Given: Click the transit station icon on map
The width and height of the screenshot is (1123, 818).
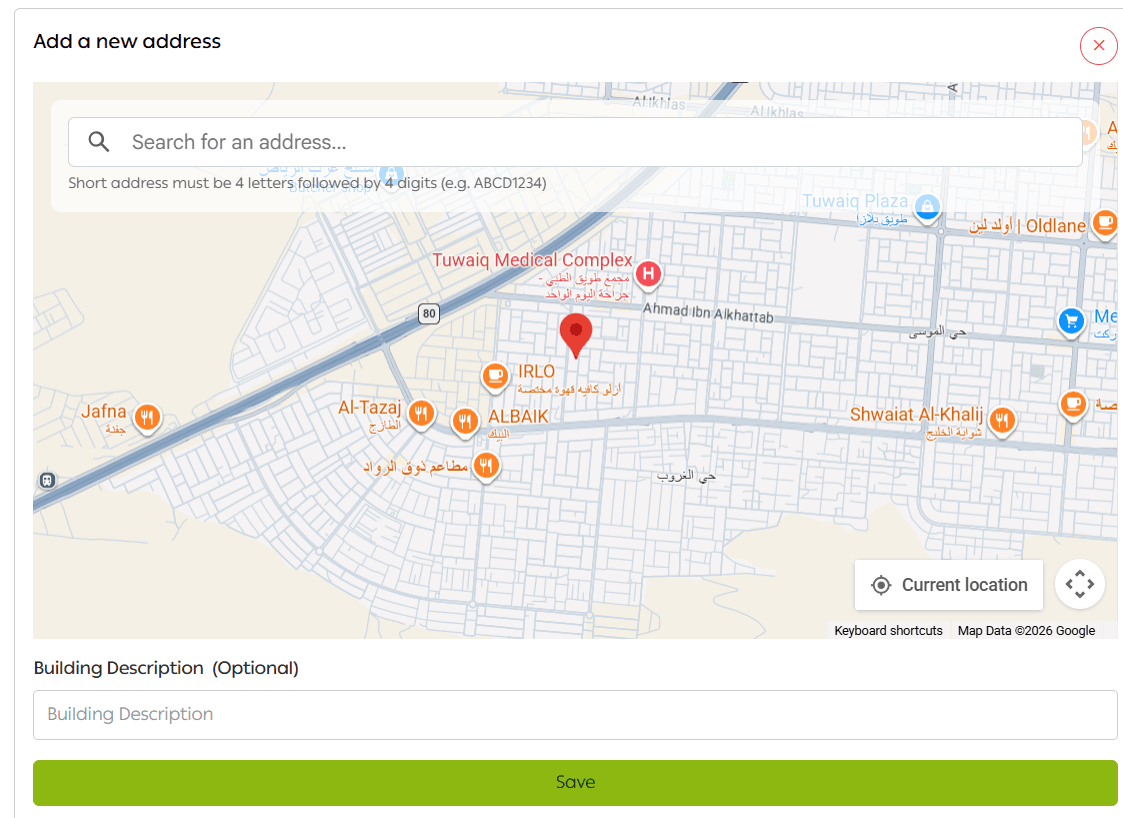Looking at the screenshot, I should [47, 480].
